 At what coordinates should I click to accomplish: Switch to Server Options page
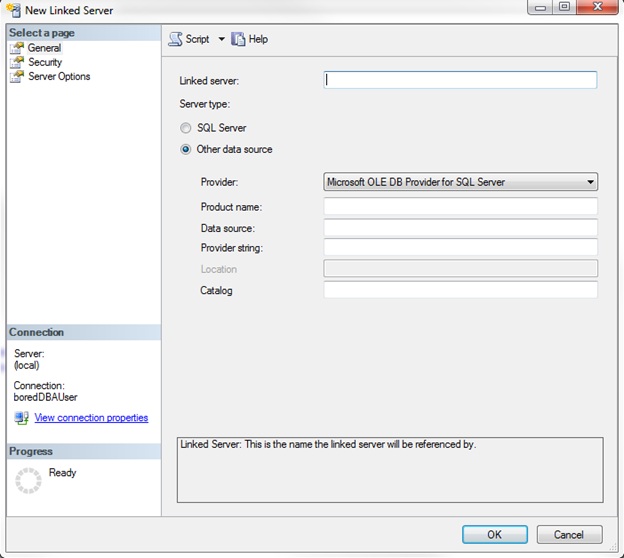(x=59, y=77)
